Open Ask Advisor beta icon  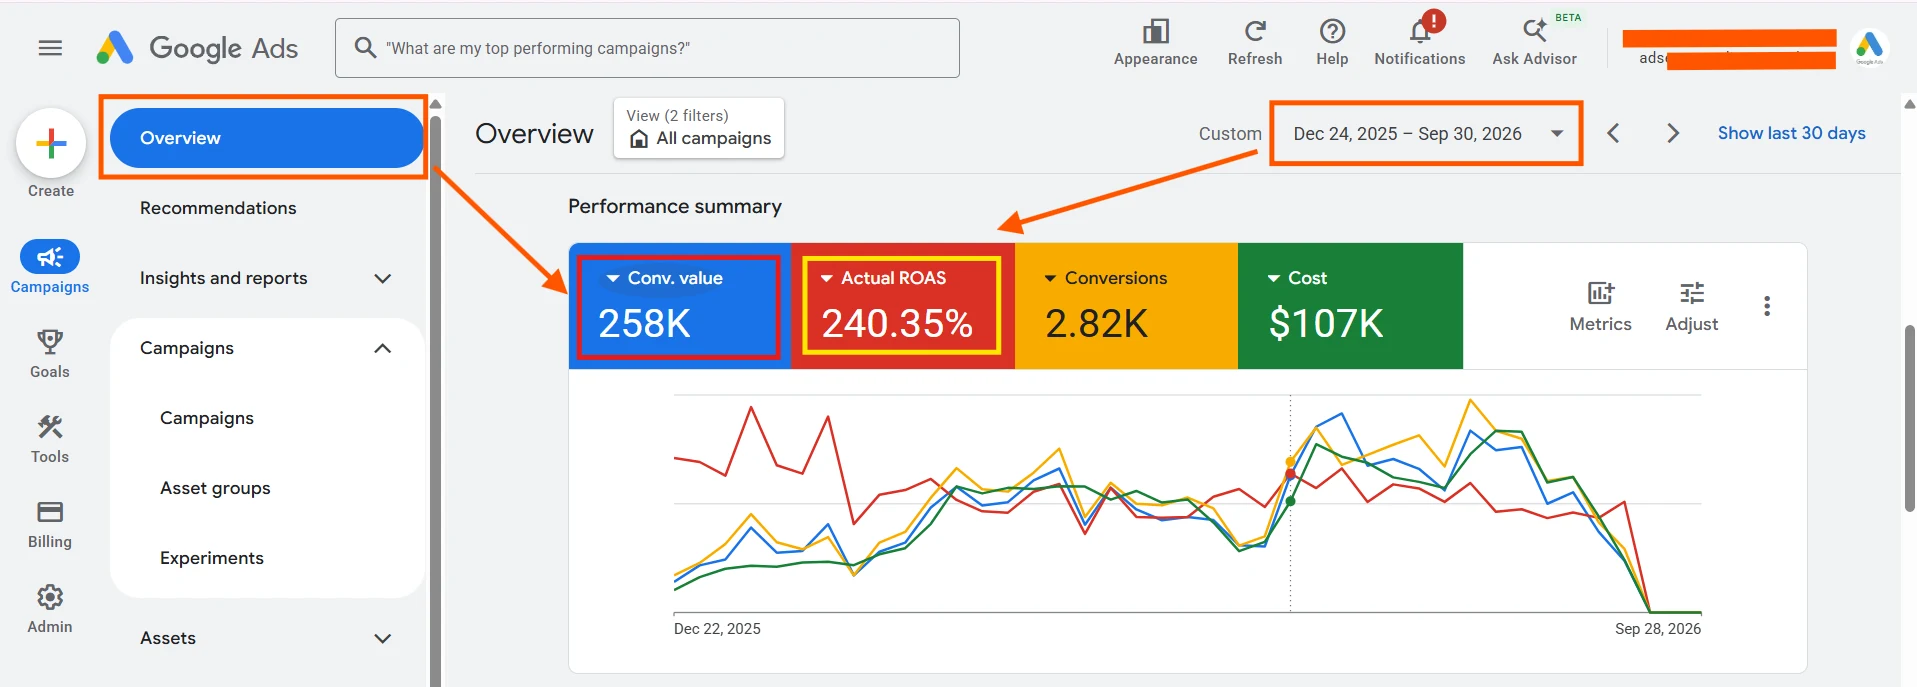pos(1534,31)
